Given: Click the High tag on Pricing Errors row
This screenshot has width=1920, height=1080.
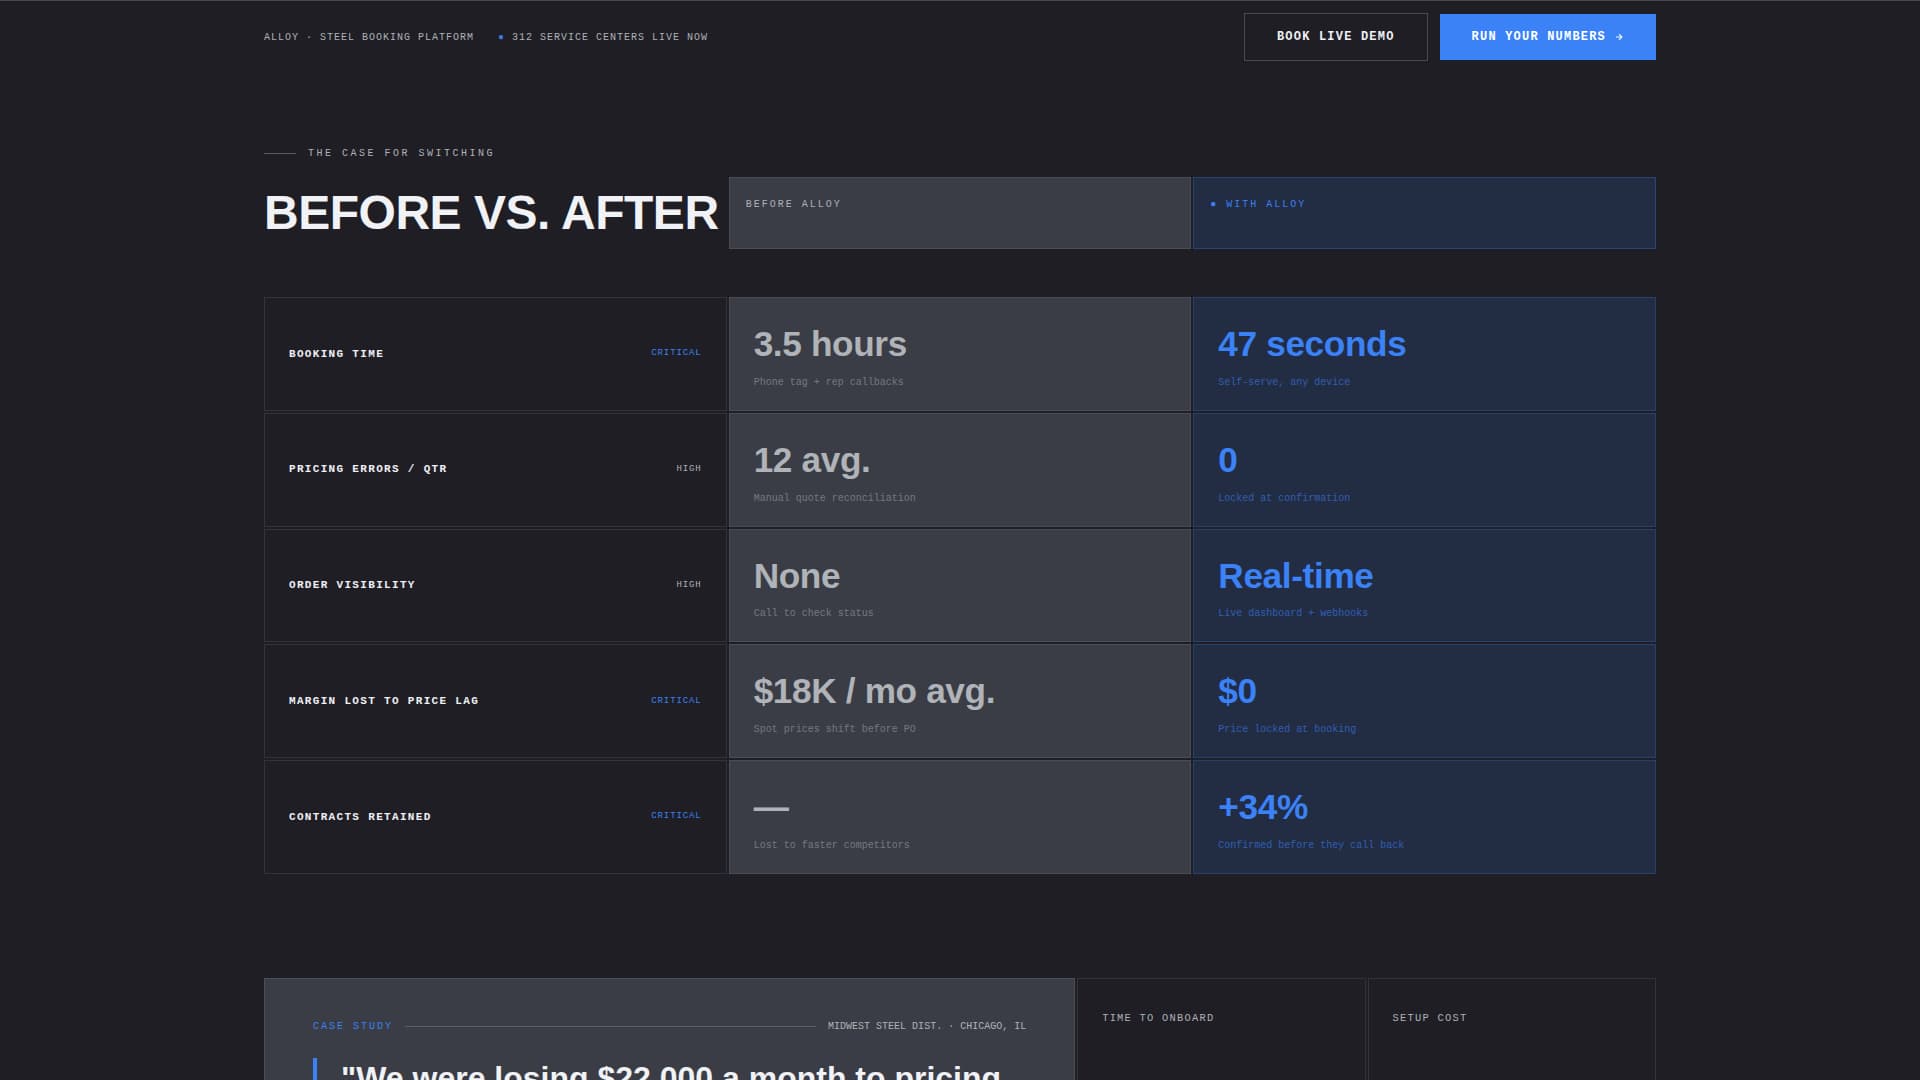Looking at the screenshot, I should (688, 468).
